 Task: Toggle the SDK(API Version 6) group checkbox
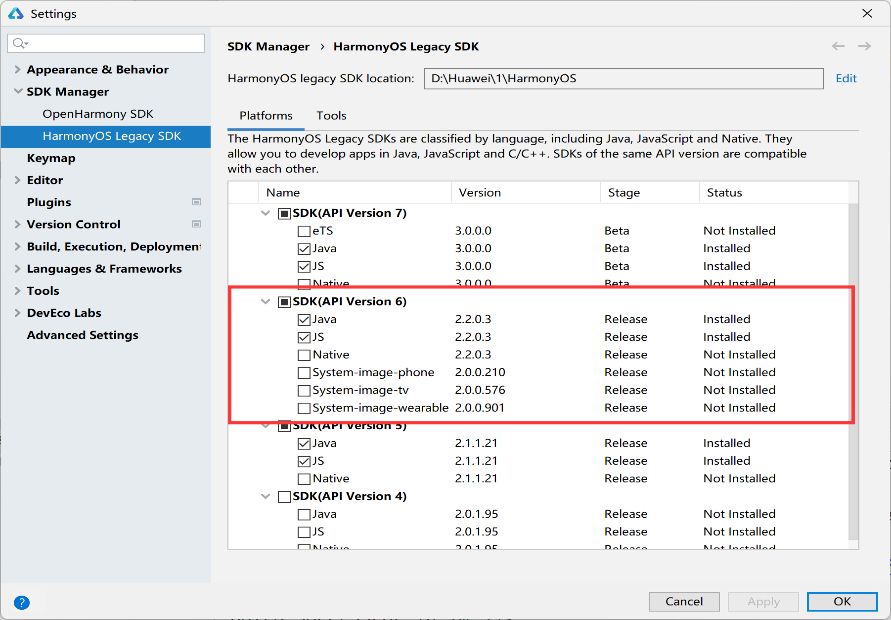click(284, 302)
